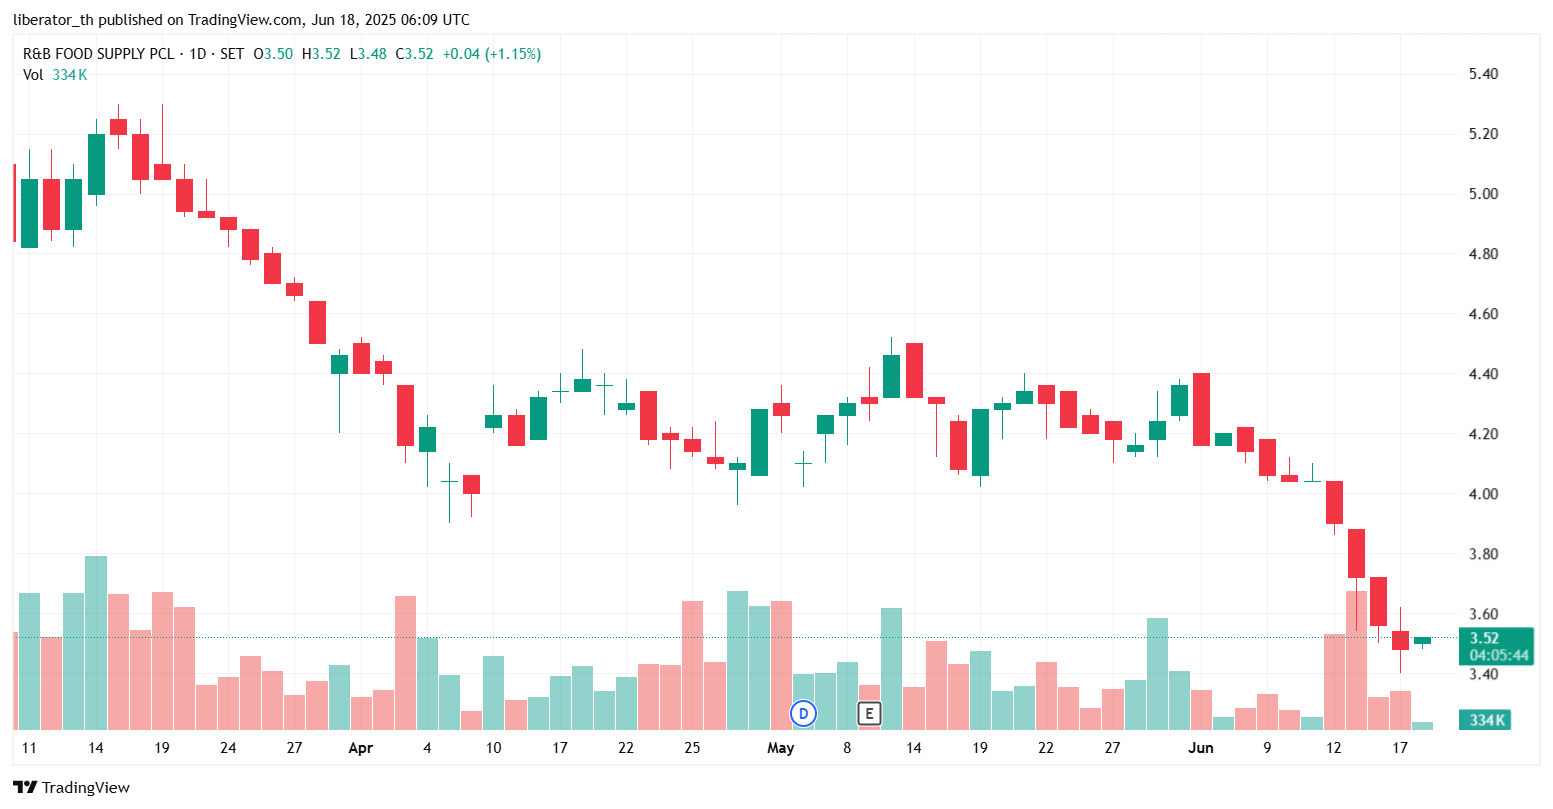This screenshot has height=809, width=1553.
Task: Click the 12 date label on time axis
Action: [x=1334, y=748]
